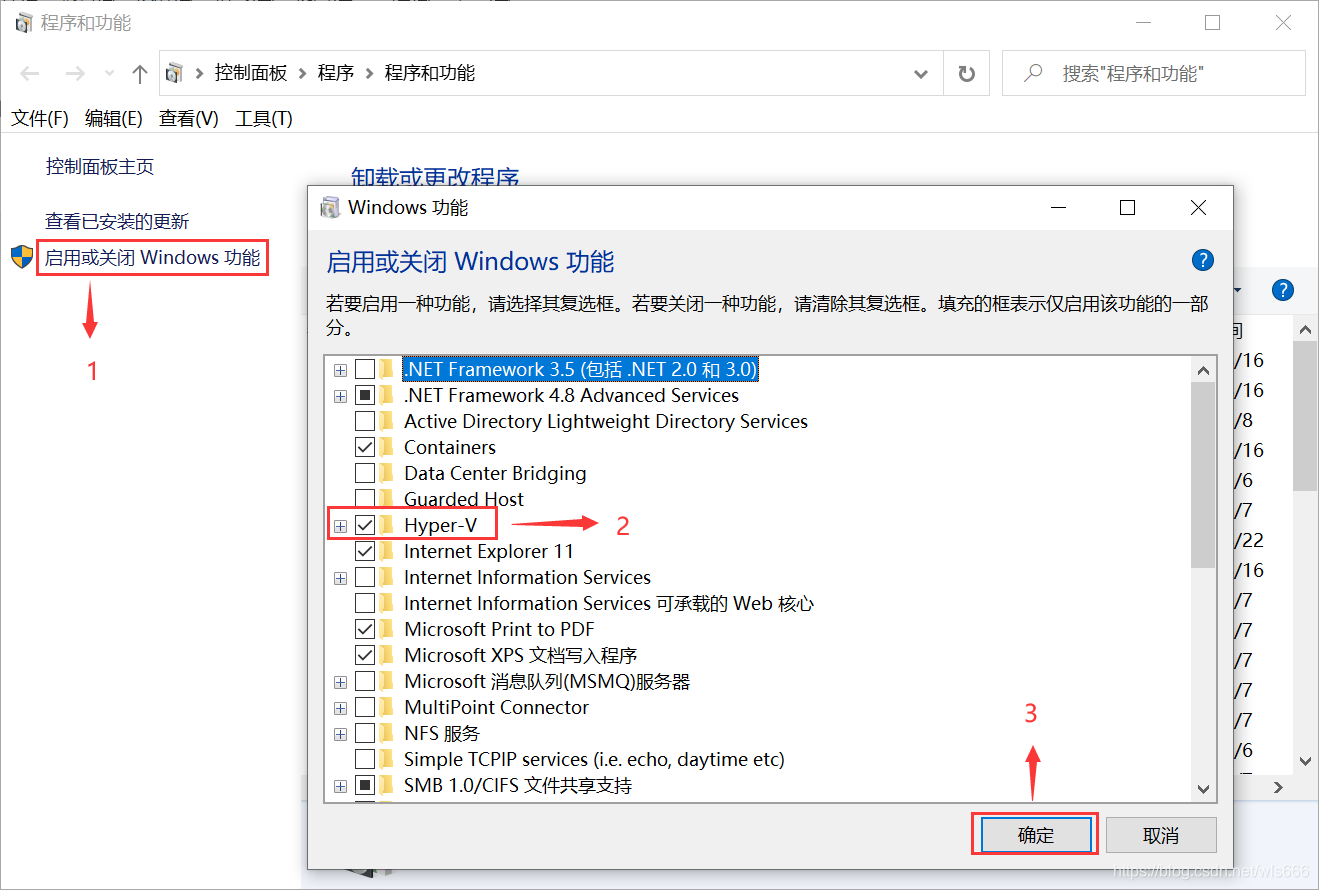Open the 查看(V) menu
Screen dimensions: 1319x890
(189, 118)
